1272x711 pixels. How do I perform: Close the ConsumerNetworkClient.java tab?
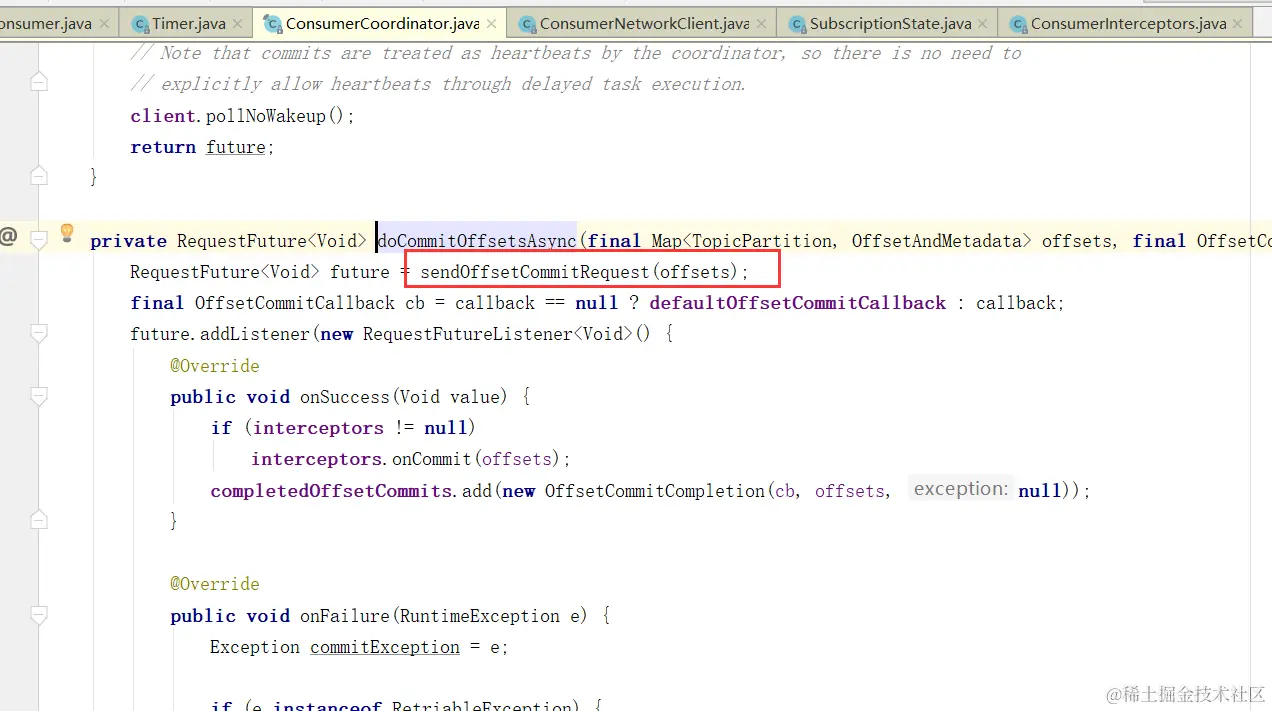coord(762,23)
